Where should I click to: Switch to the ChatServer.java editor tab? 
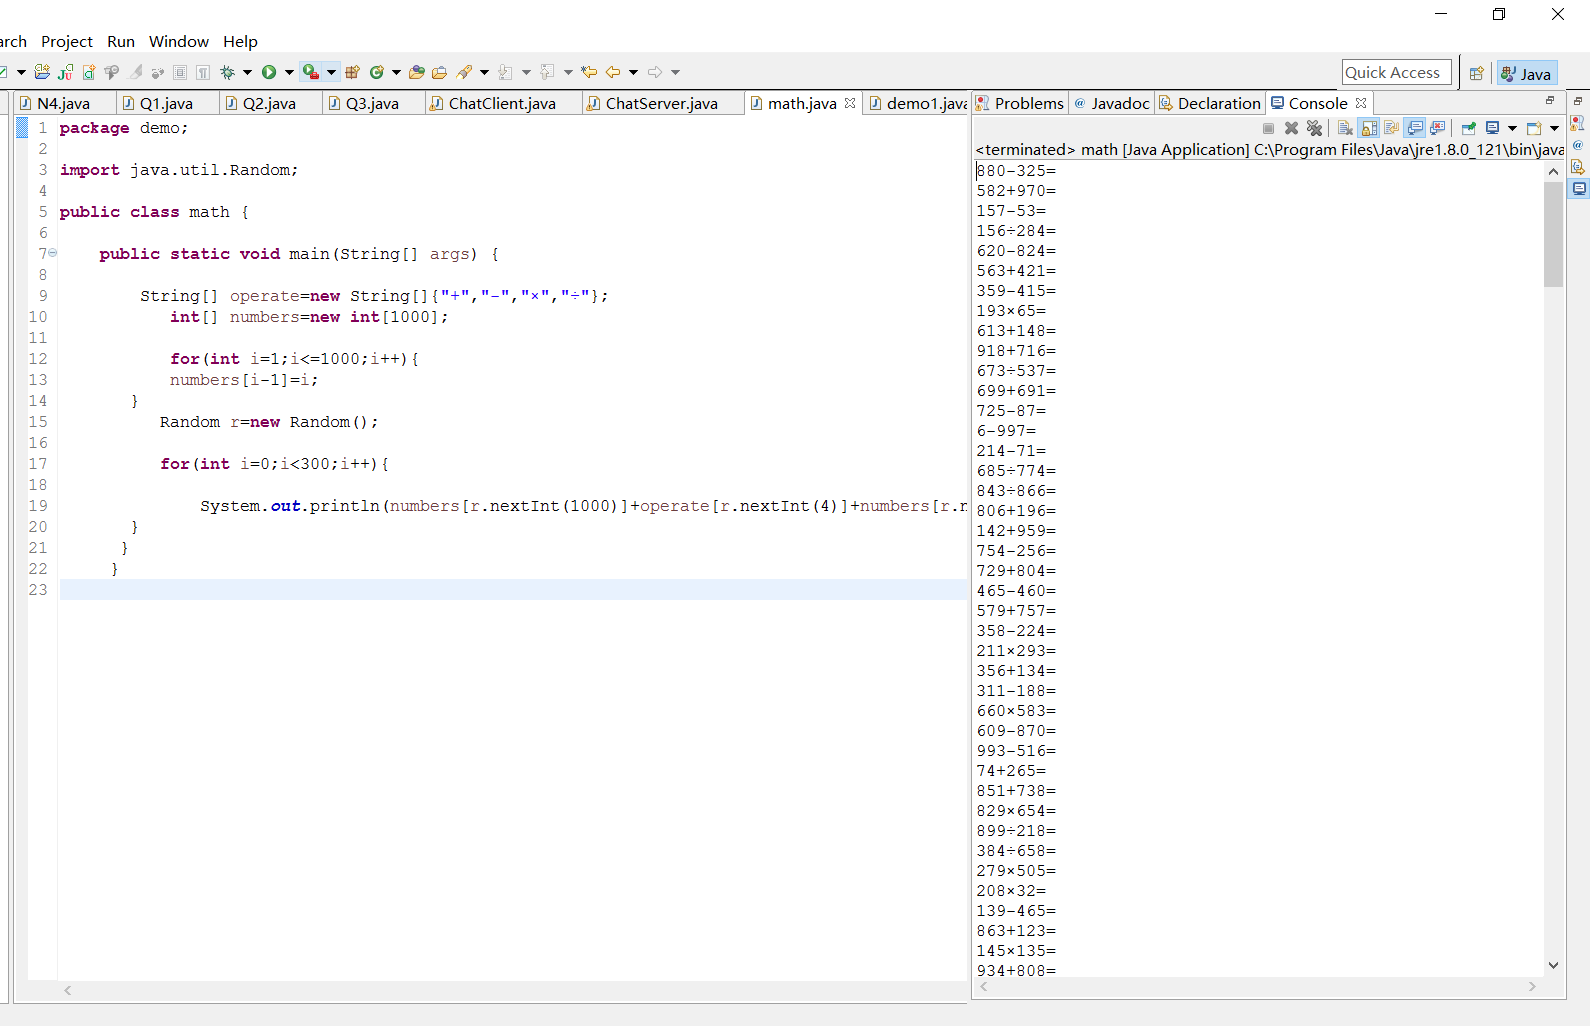[661, 103]
